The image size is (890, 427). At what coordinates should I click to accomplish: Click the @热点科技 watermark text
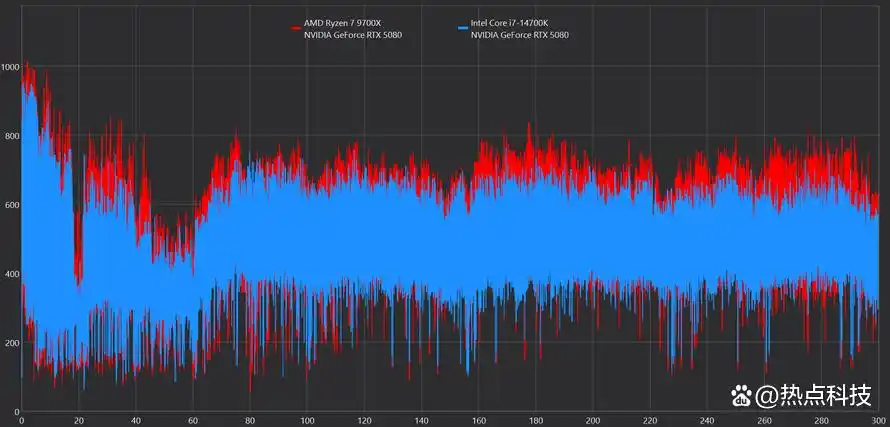coord(814,396)
